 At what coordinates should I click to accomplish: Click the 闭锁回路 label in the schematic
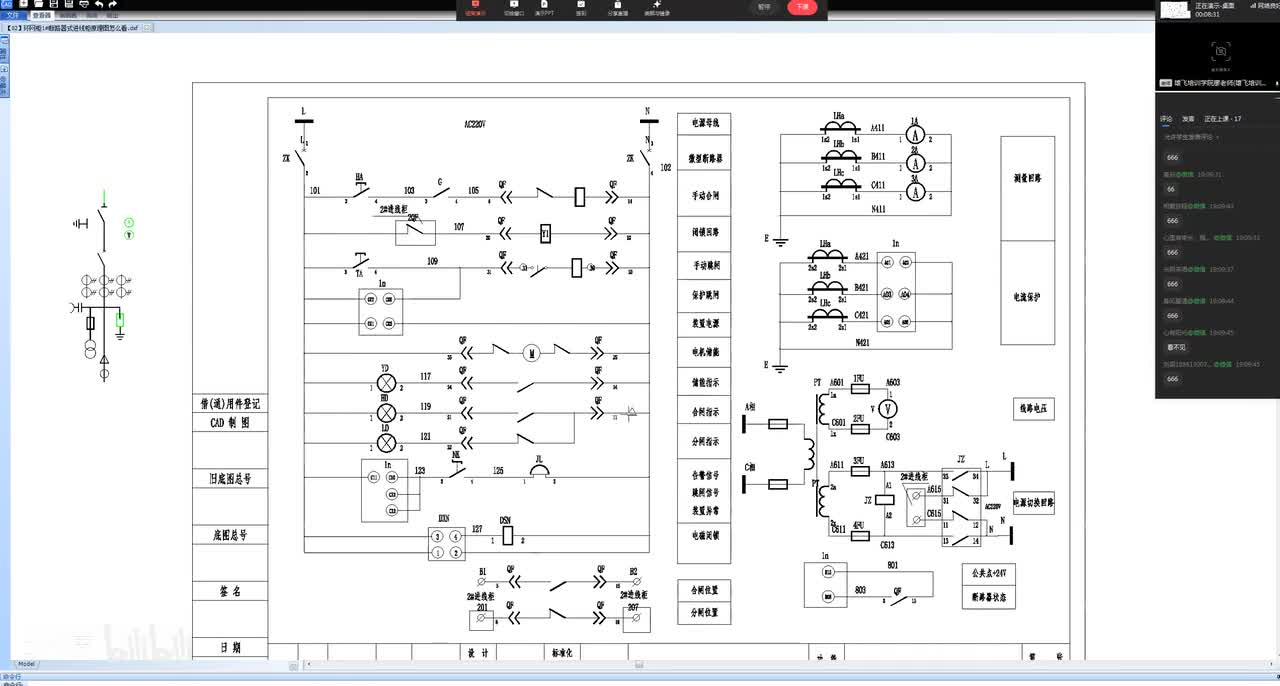pos(705,231)
